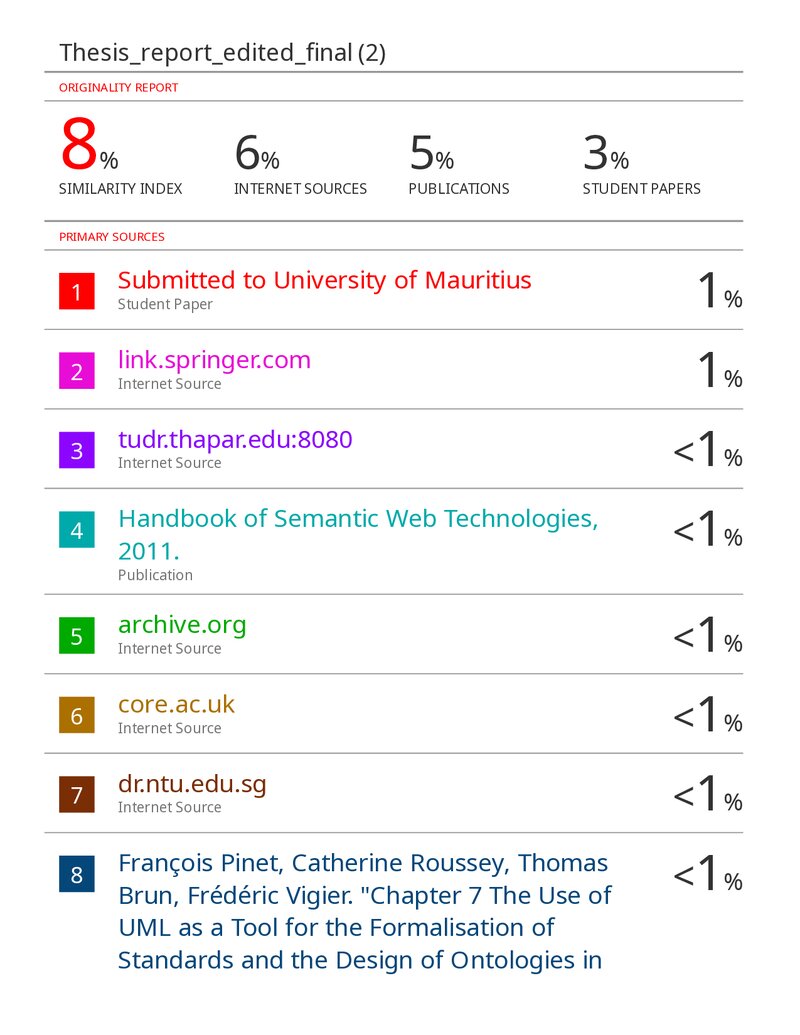Screen dimensions: 800x1035
Task: Click the 8% Similarity Index value
Action: 89,144
